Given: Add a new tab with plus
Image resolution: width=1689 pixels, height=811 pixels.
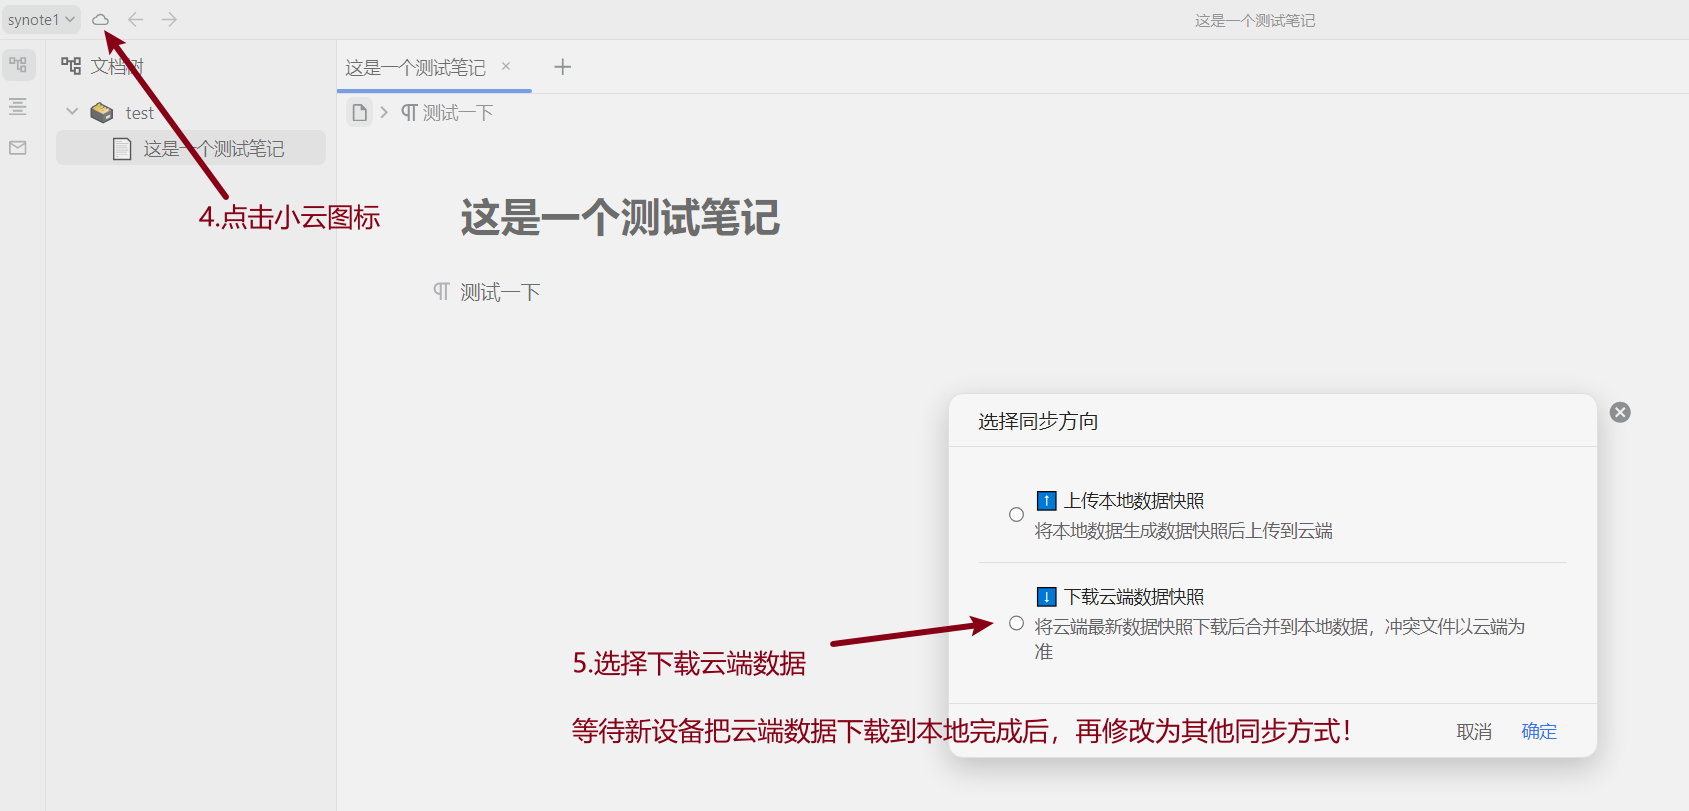Looking at the screenshot, I should (x=563, y=67).
